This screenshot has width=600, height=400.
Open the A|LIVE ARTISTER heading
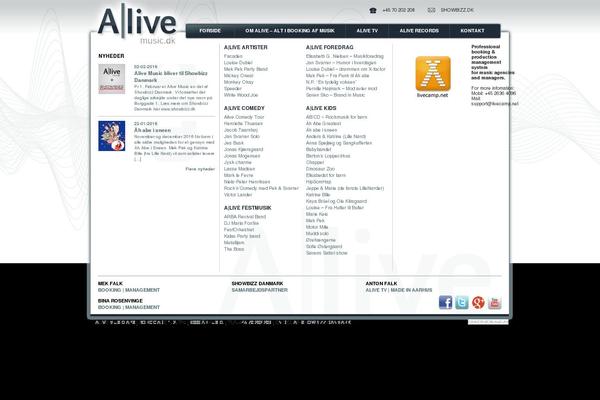click(x=246, y=47)
